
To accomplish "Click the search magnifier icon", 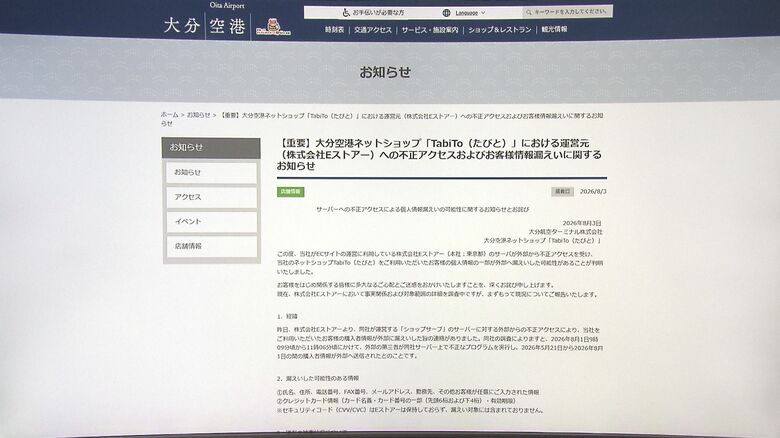I will click(529, 12).
